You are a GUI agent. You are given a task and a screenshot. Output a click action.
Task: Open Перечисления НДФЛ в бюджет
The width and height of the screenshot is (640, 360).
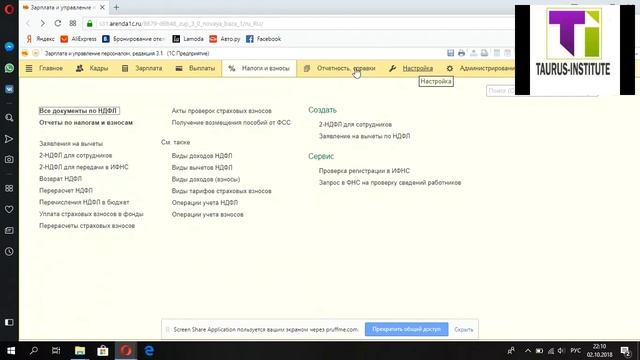pyautogui.click(x=84, y=202)
